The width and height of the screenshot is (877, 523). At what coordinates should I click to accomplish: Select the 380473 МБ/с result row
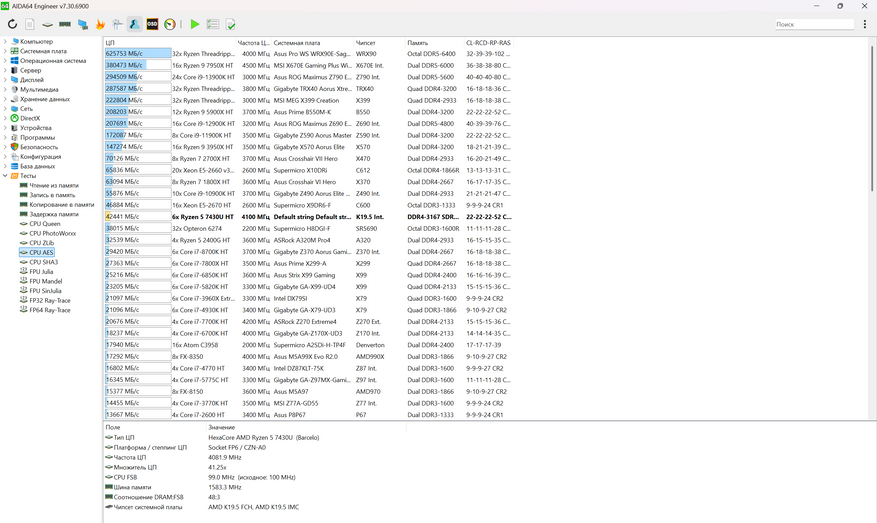coord(308,65)
